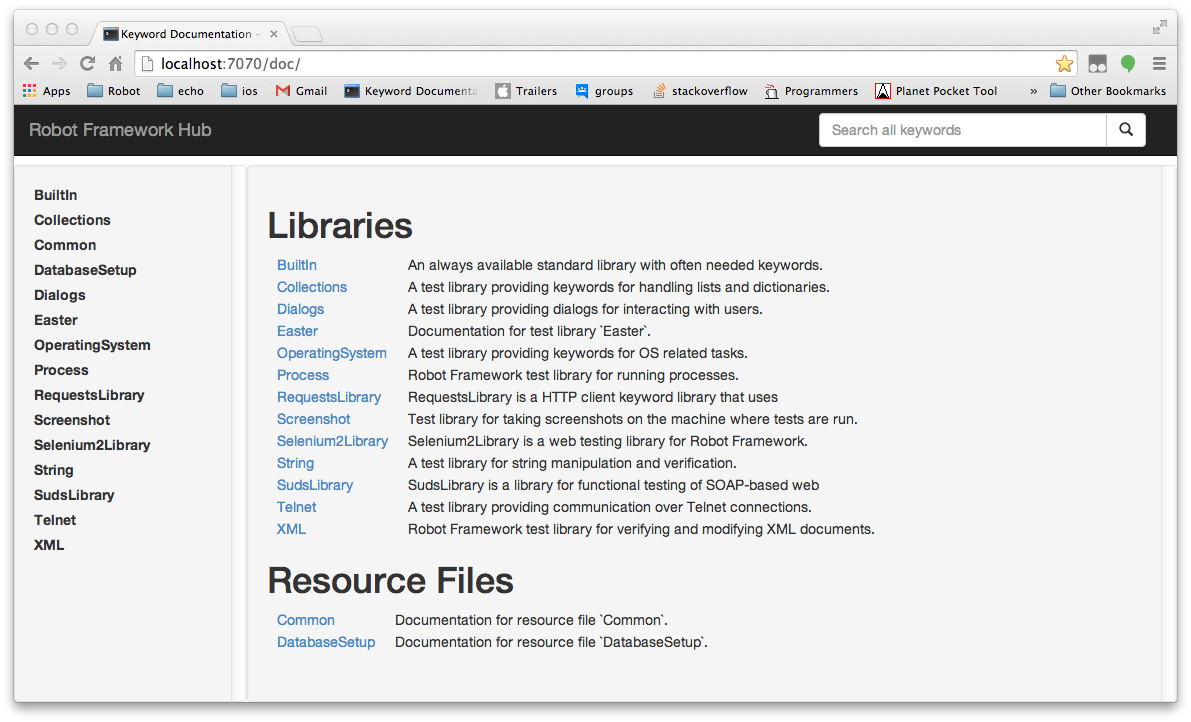Bookmark this page with the star icon
The height and width of the screenshot is (722, 1191).
[x=1064, y=64]
